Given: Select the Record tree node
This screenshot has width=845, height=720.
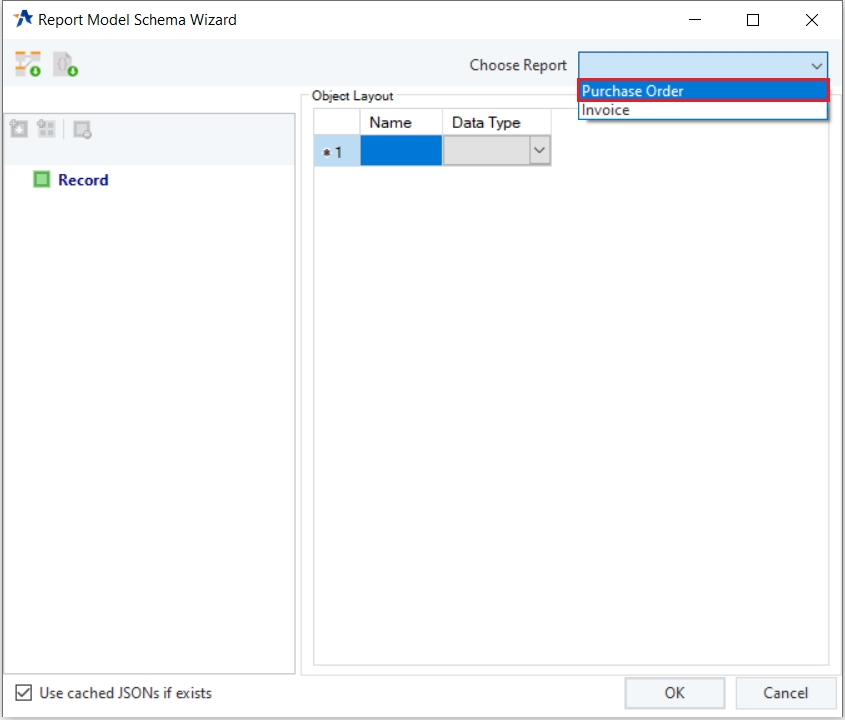Looking at the screenshot, I should click(83, 180).
